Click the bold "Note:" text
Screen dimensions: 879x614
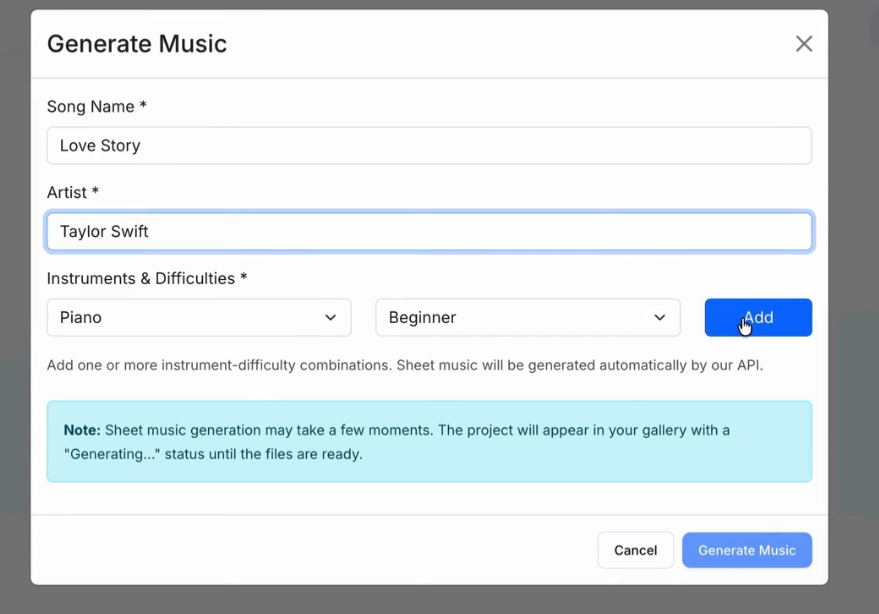coord(82,430)
